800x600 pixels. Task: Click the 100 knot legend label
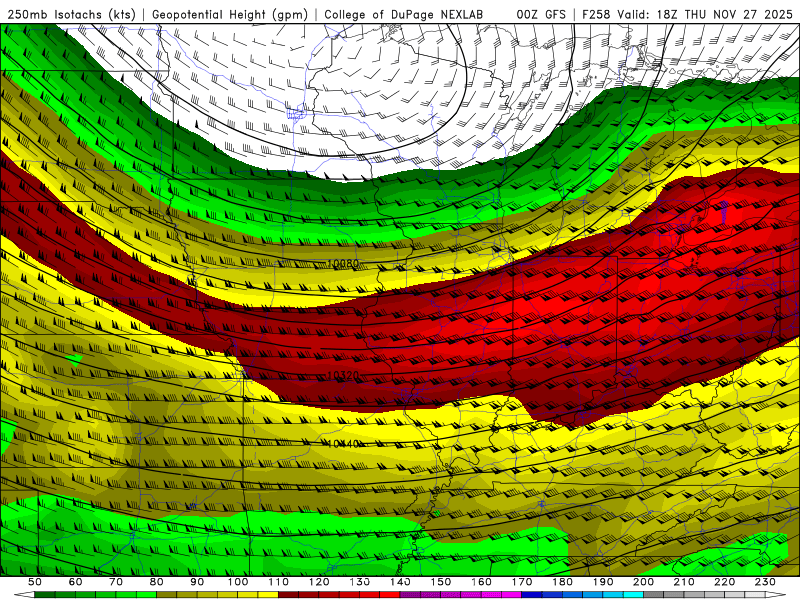[x=238, y=582]
